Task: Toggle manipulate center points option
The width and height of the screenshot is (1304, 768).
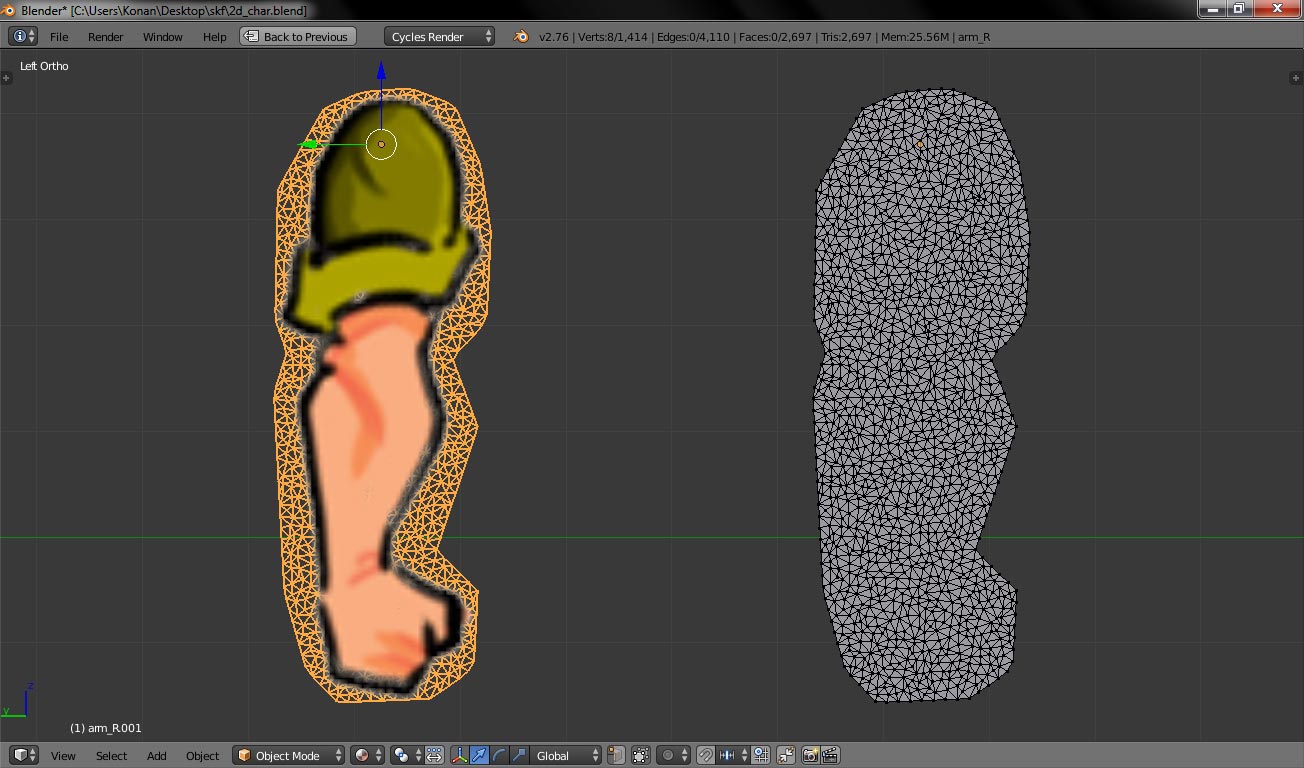Action: (435, 755)
